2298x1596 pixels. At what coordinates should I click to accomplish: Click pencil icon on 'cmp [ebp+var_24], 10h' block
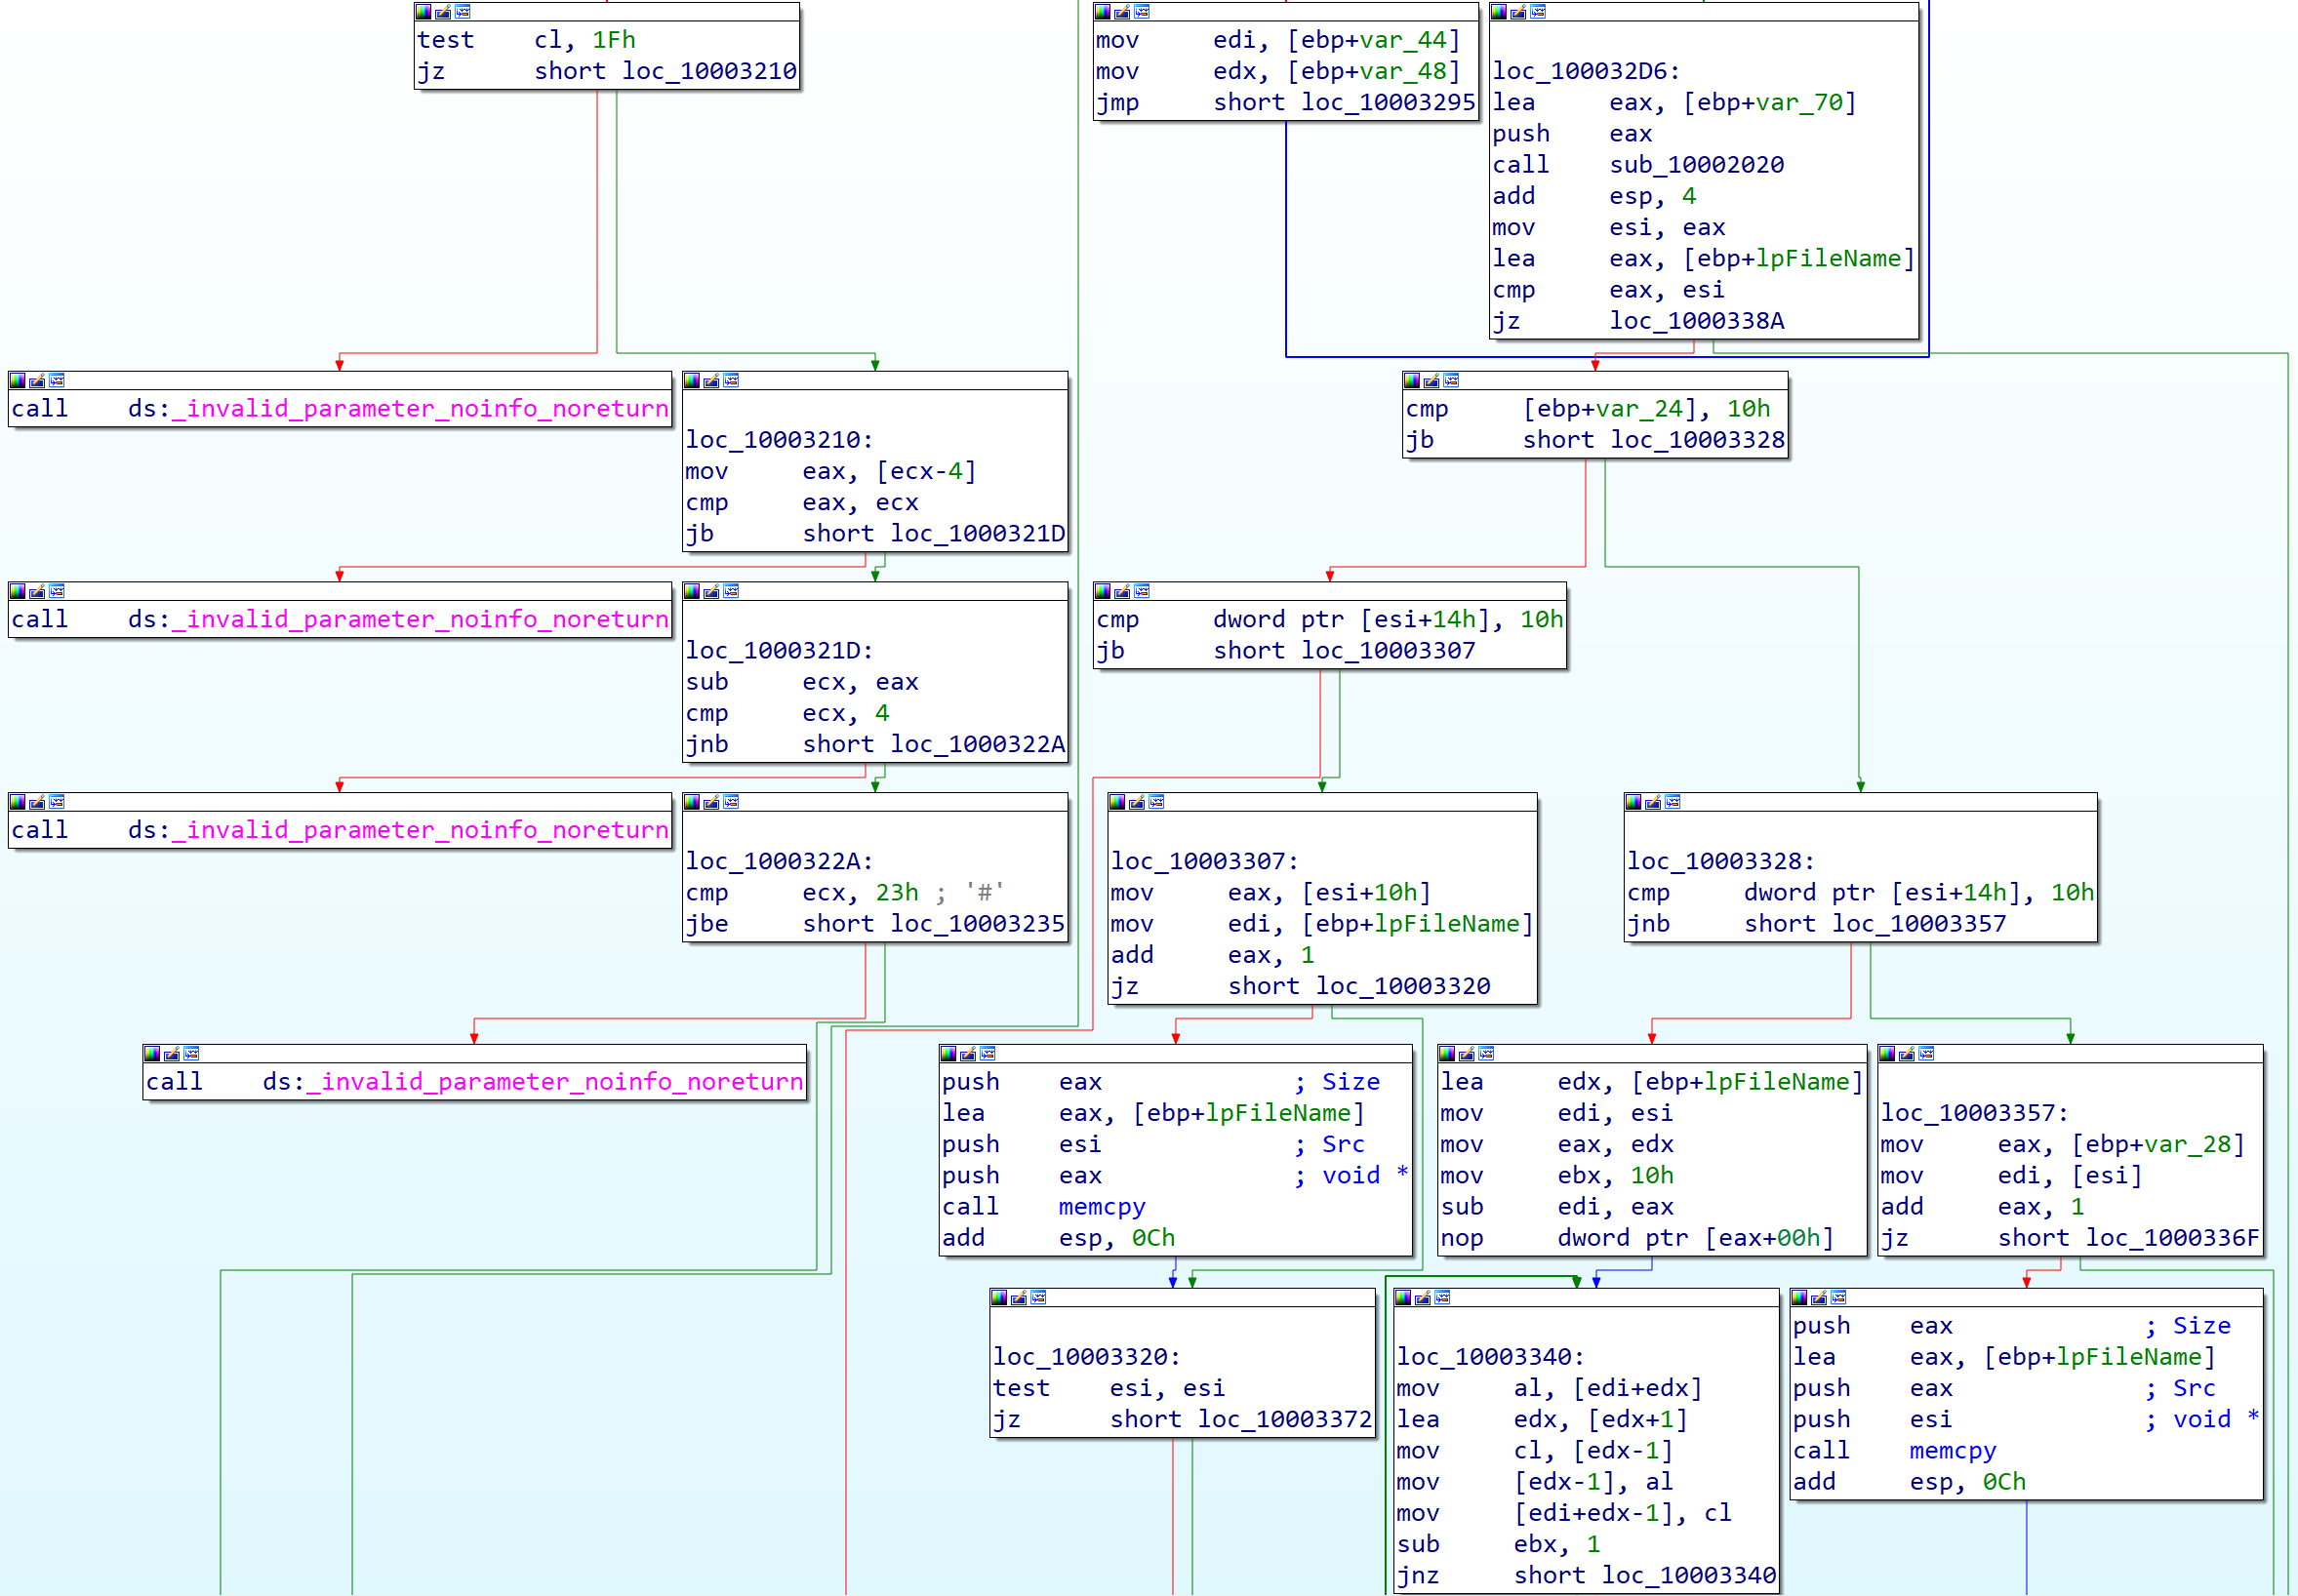[x=1431, y=381]
